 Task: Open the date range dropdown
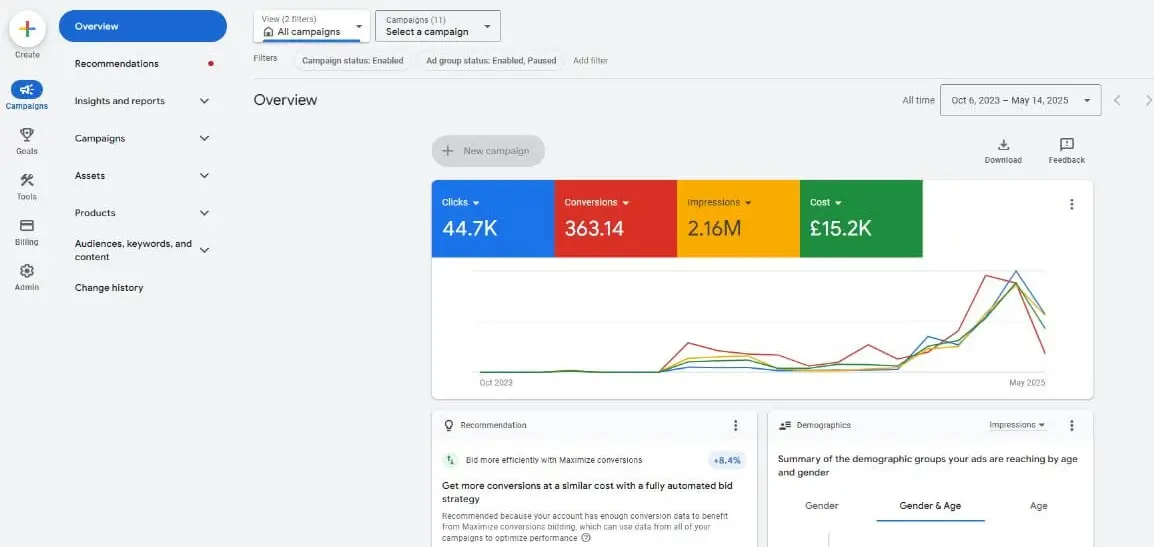click(x=1020, y=100)
